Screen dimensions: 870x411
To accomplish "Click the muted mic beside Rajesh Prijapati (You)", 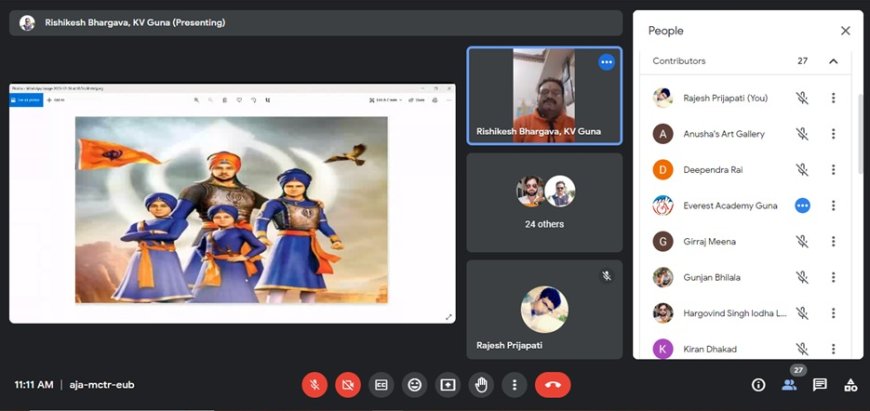I will click(802, 98).
